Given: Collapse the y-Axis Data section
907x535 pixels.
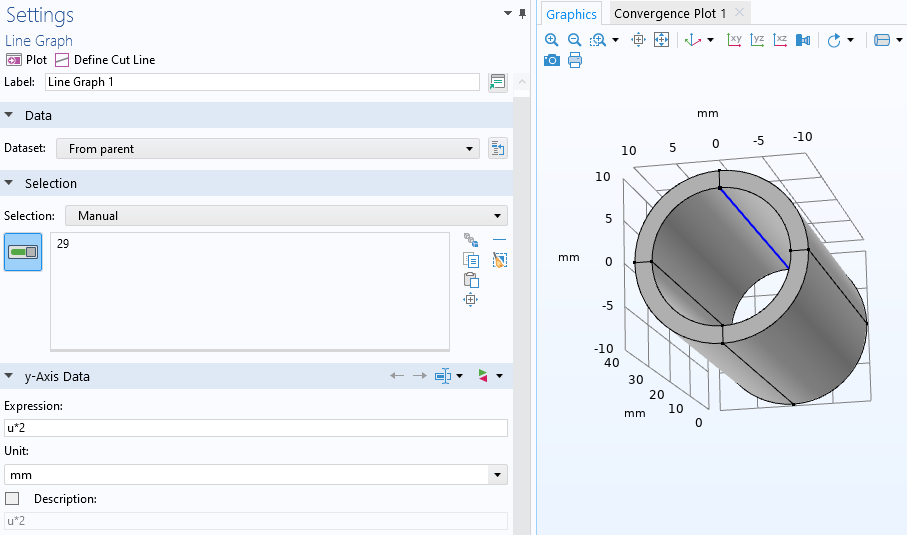Looking at the screenshot, I should pos(10,376).
